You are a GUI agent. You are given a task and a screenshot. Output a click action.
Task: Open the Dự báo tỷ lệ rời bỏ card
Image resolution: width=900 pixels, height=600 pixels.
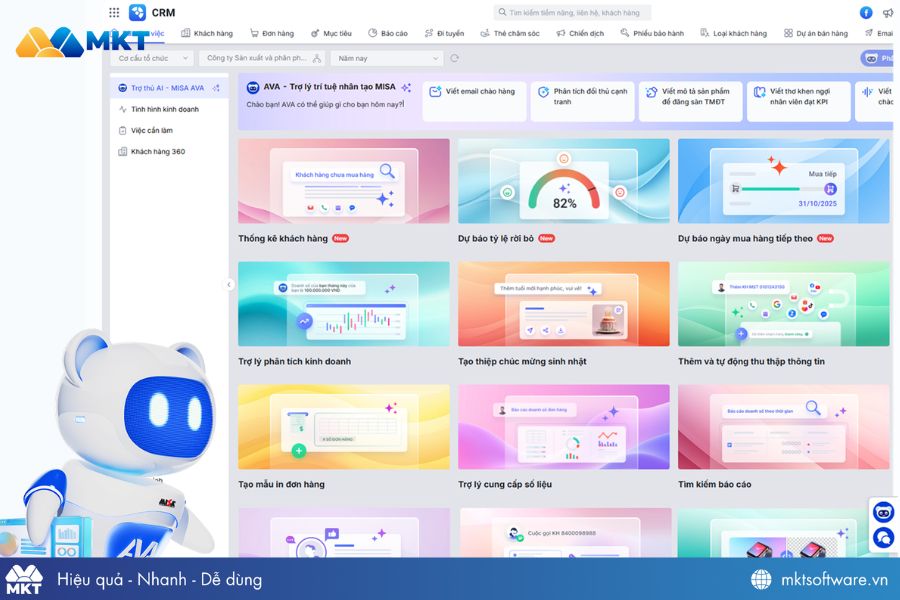(x=564, y=181)
